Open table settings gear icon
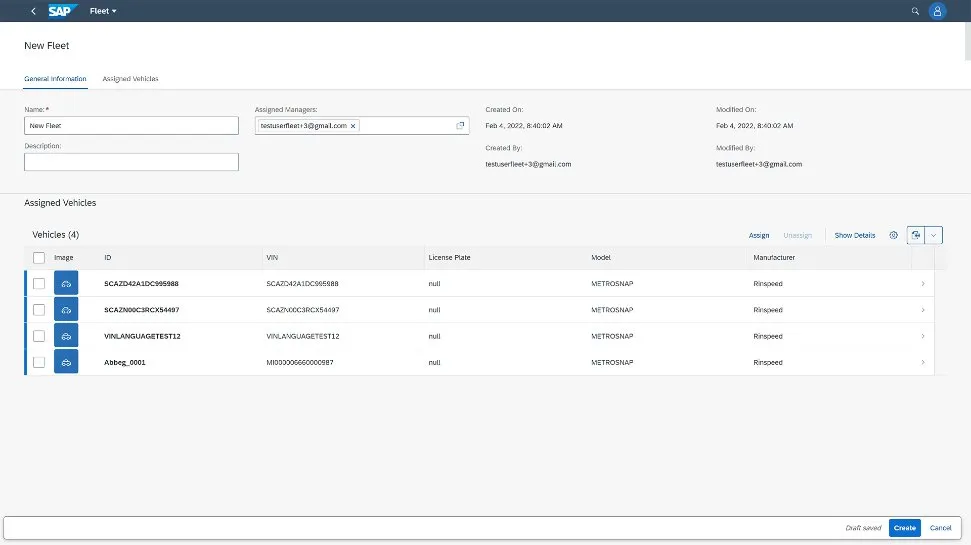The width and height of the screenshot is (971, 545). 894,235
